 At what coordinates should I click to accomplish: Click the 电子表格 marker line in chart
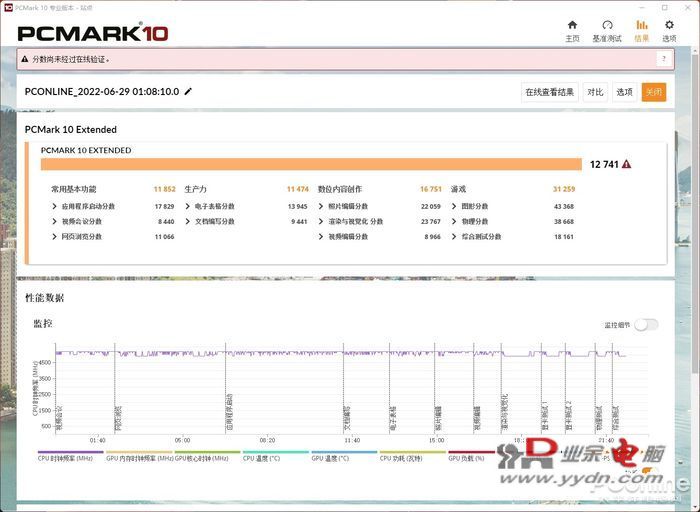click(x=389, y=388)
